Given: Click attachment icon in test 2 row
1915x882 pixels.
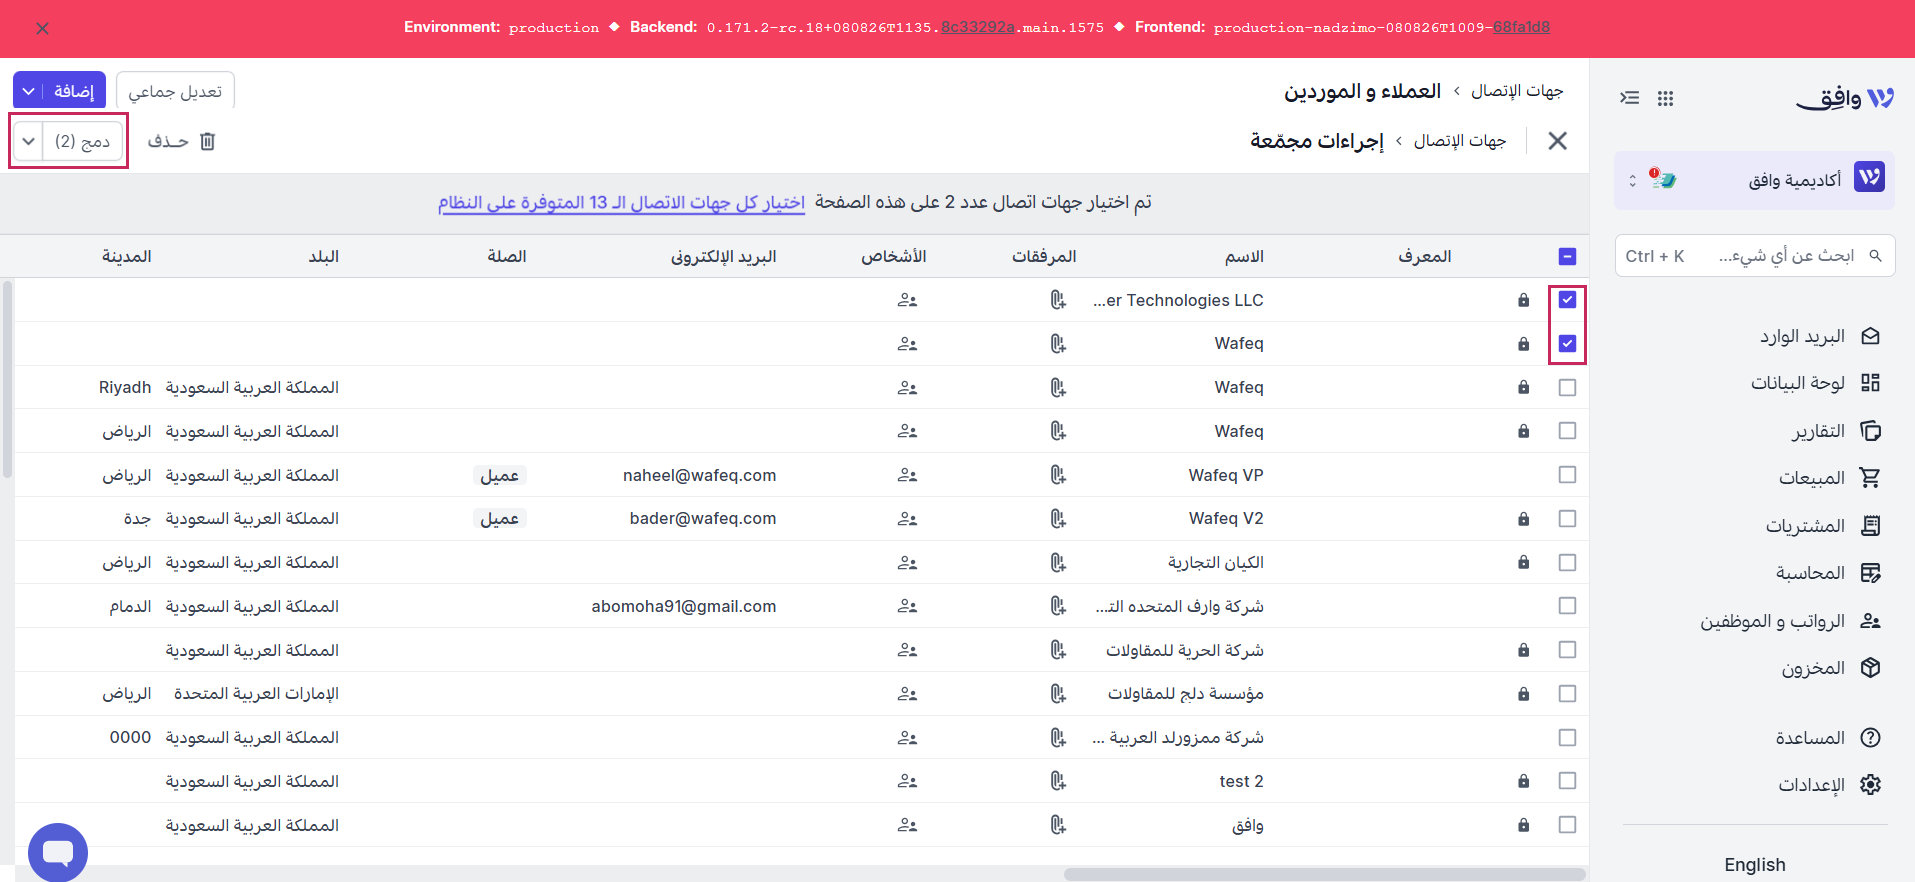Looking at the screenshot, I should pos(1058,781).
